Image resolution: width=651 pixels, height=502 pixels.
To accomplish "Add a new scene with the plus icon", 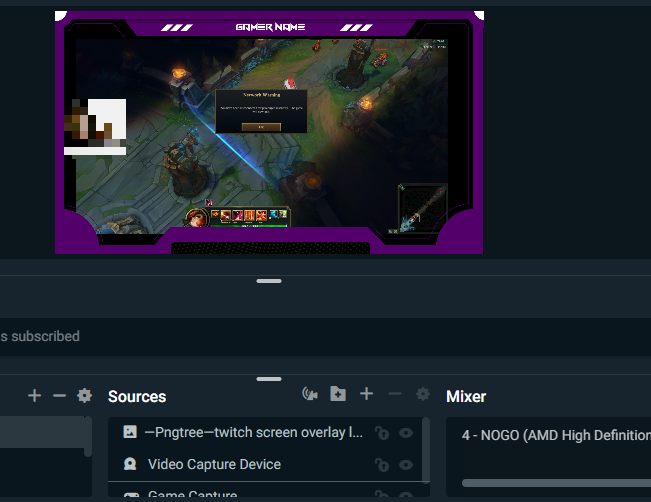I will click(x=34, y=396).
